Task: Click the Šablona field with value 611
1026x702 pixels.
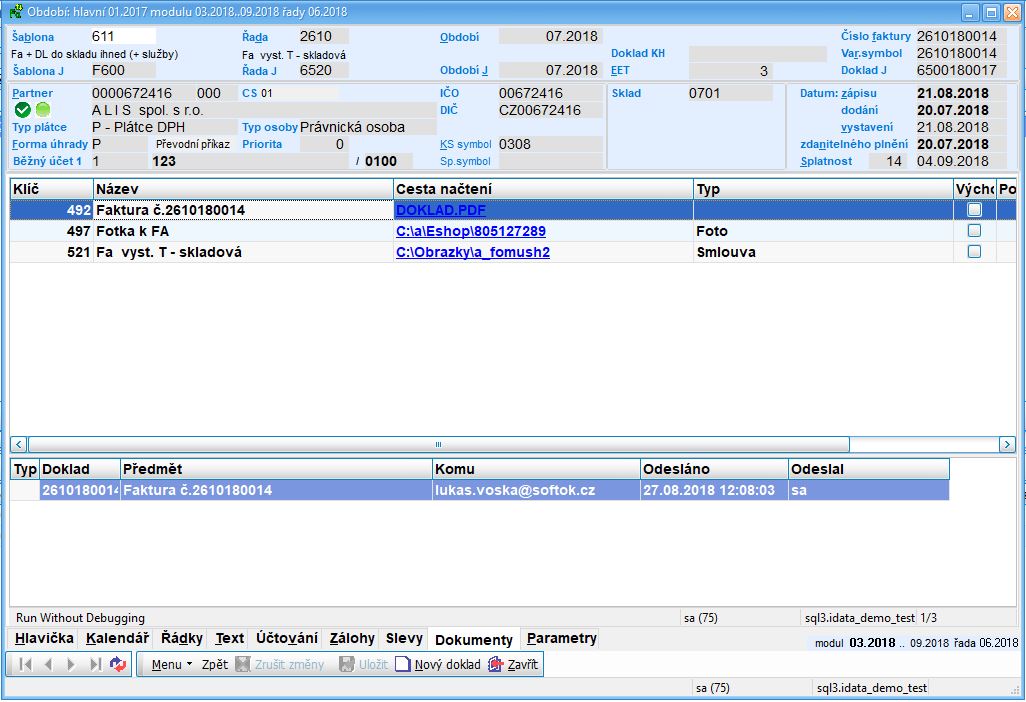Action: 123,37
